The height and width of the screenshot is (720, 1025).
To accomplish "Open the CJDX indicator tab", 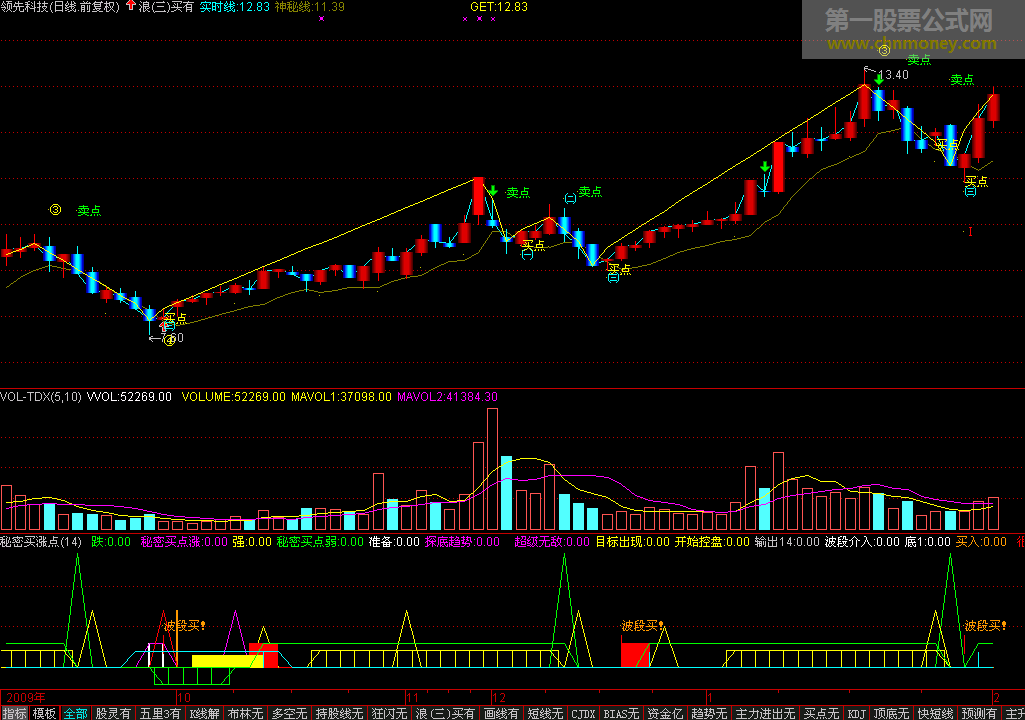I will pos(583,713).
